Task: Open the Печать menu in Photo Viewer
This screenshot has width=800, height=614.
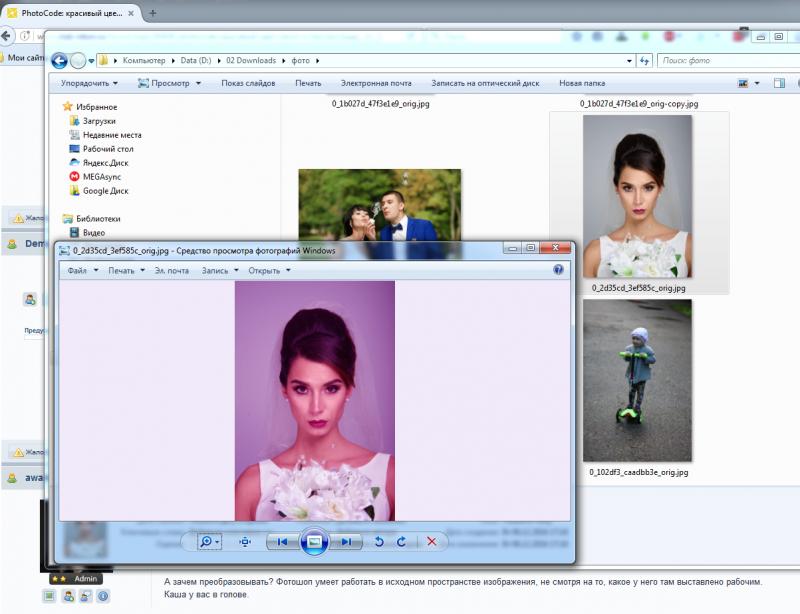Action: pyautogui.click(x=126, y=271)
